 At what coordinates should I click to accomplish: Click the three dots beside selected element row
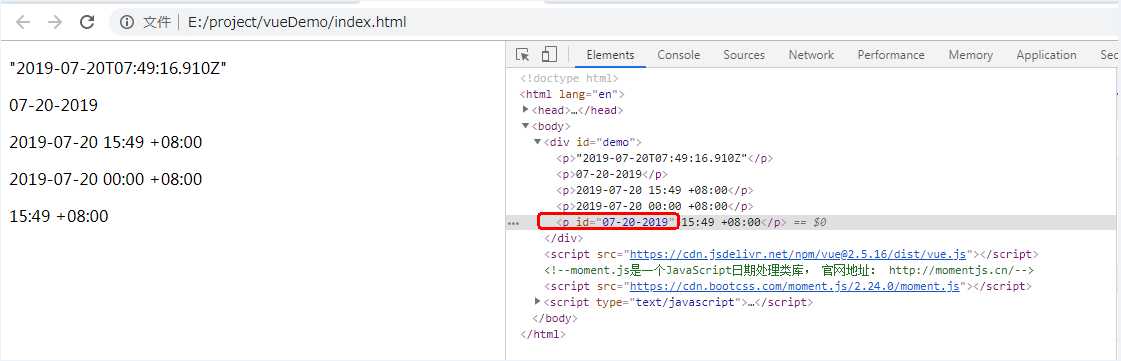[513, 223]
